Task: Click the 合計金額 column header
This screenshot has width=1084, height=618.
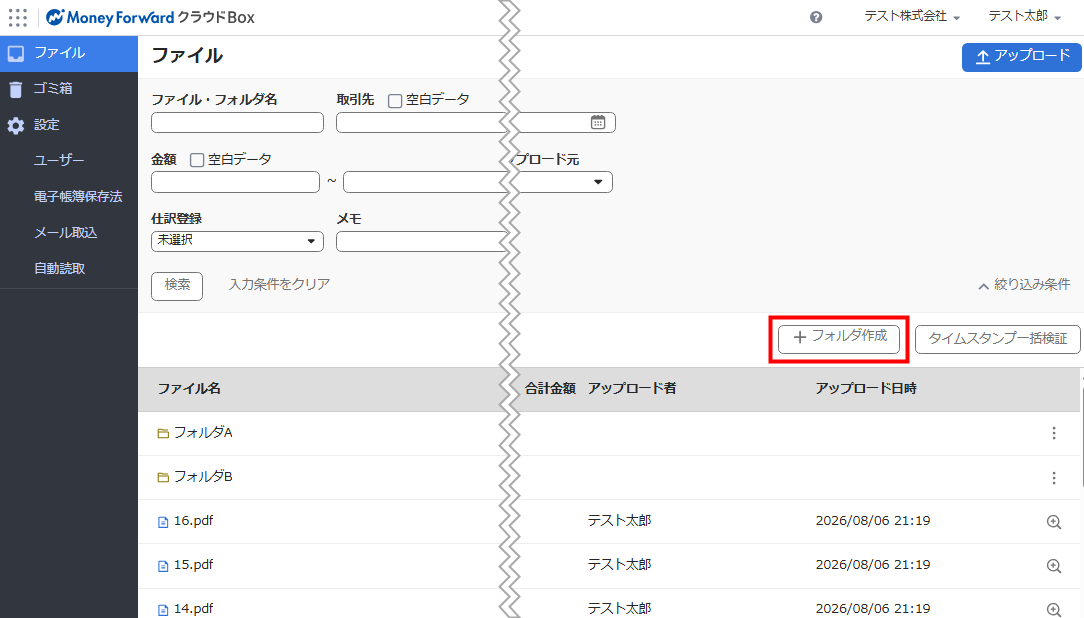Action: [x=550, y=388]
